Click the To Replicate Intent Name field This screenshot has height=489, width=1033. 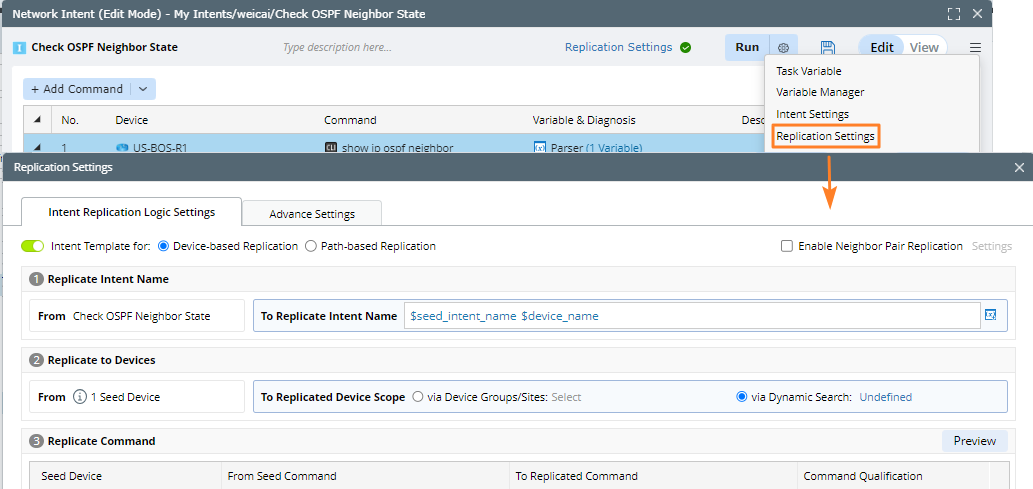click(x=690, y=316)
